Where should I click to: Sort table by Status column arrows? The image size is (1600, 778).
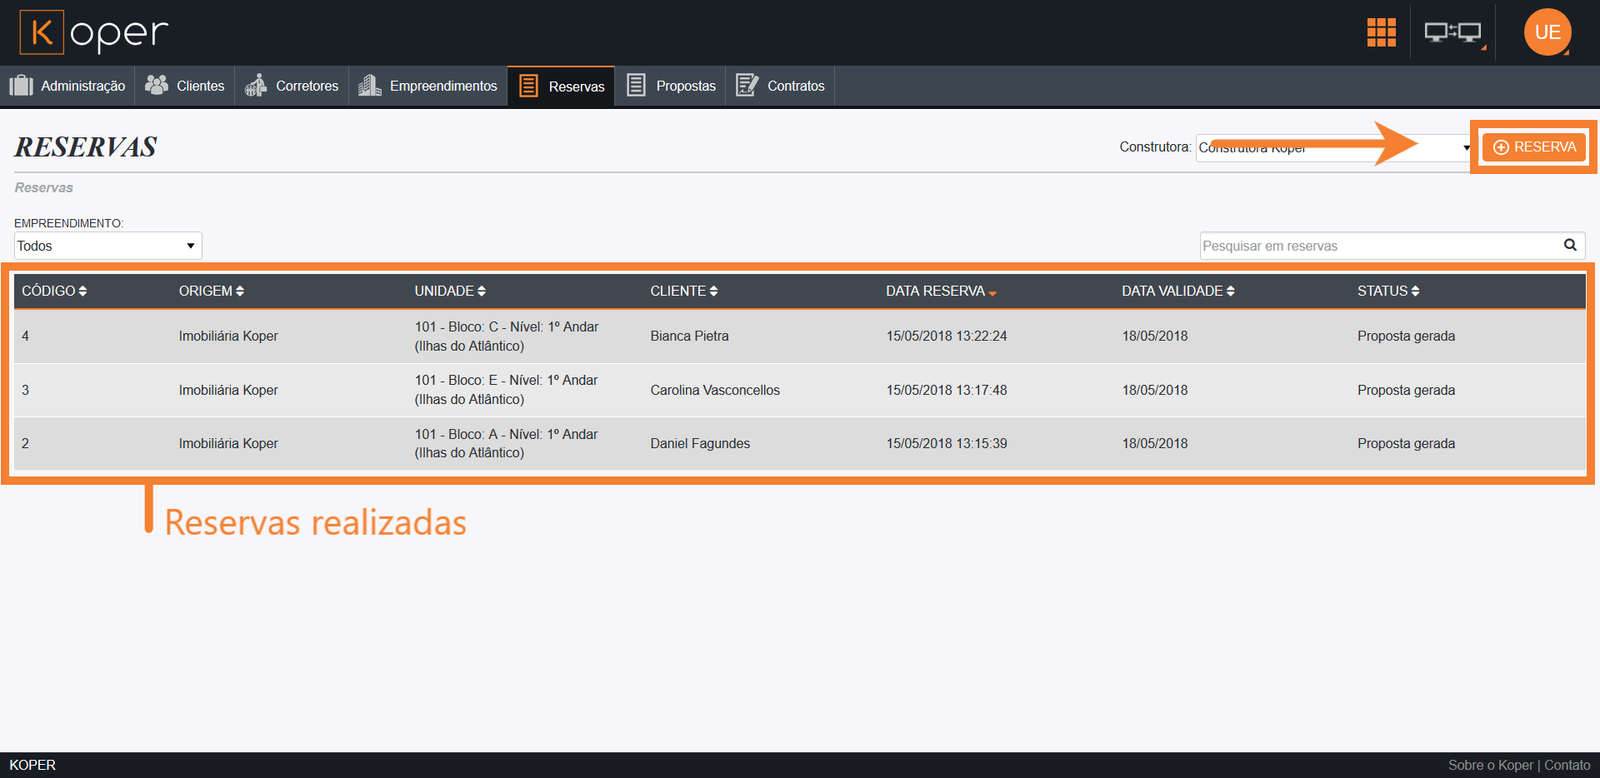tap(1415, 291)
